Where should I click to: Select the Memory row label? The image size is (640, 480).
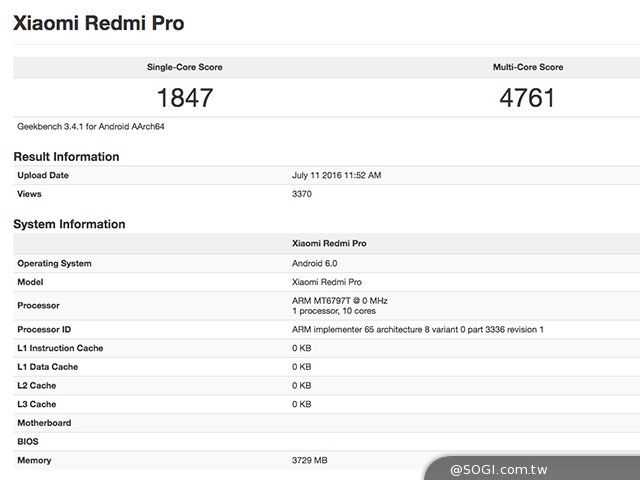click(x=34, y=460)
